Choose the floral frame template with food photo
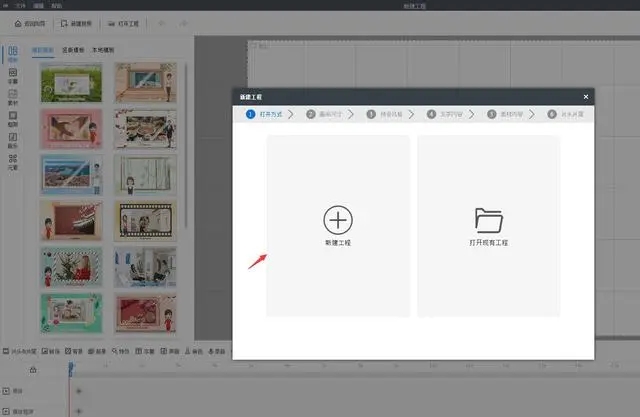This screenshot has width=640, height=417. click(146, 129)
